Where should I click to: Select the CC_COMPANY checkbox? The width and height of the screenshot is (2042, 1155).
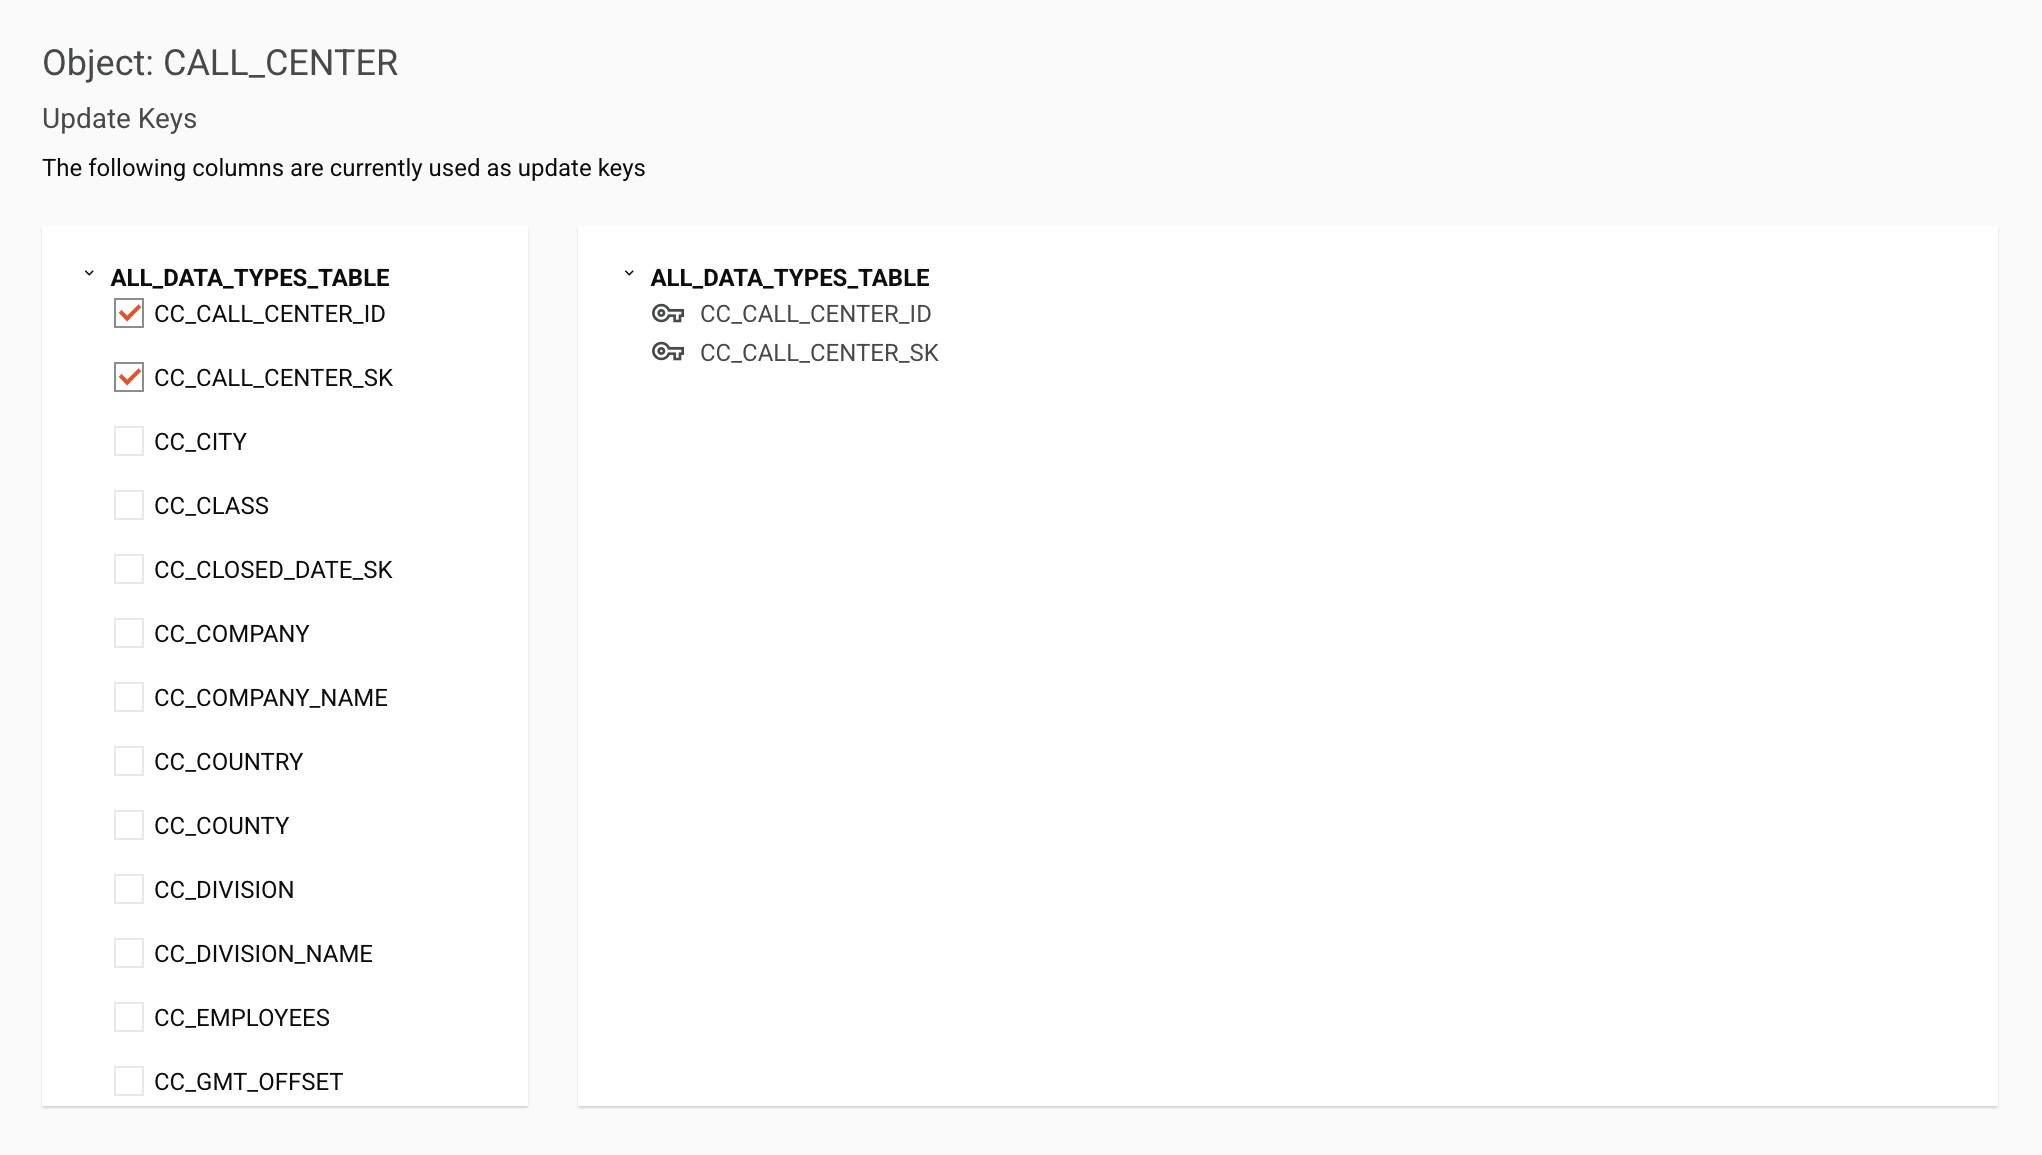pyautogui.click(x=129, y=634)
